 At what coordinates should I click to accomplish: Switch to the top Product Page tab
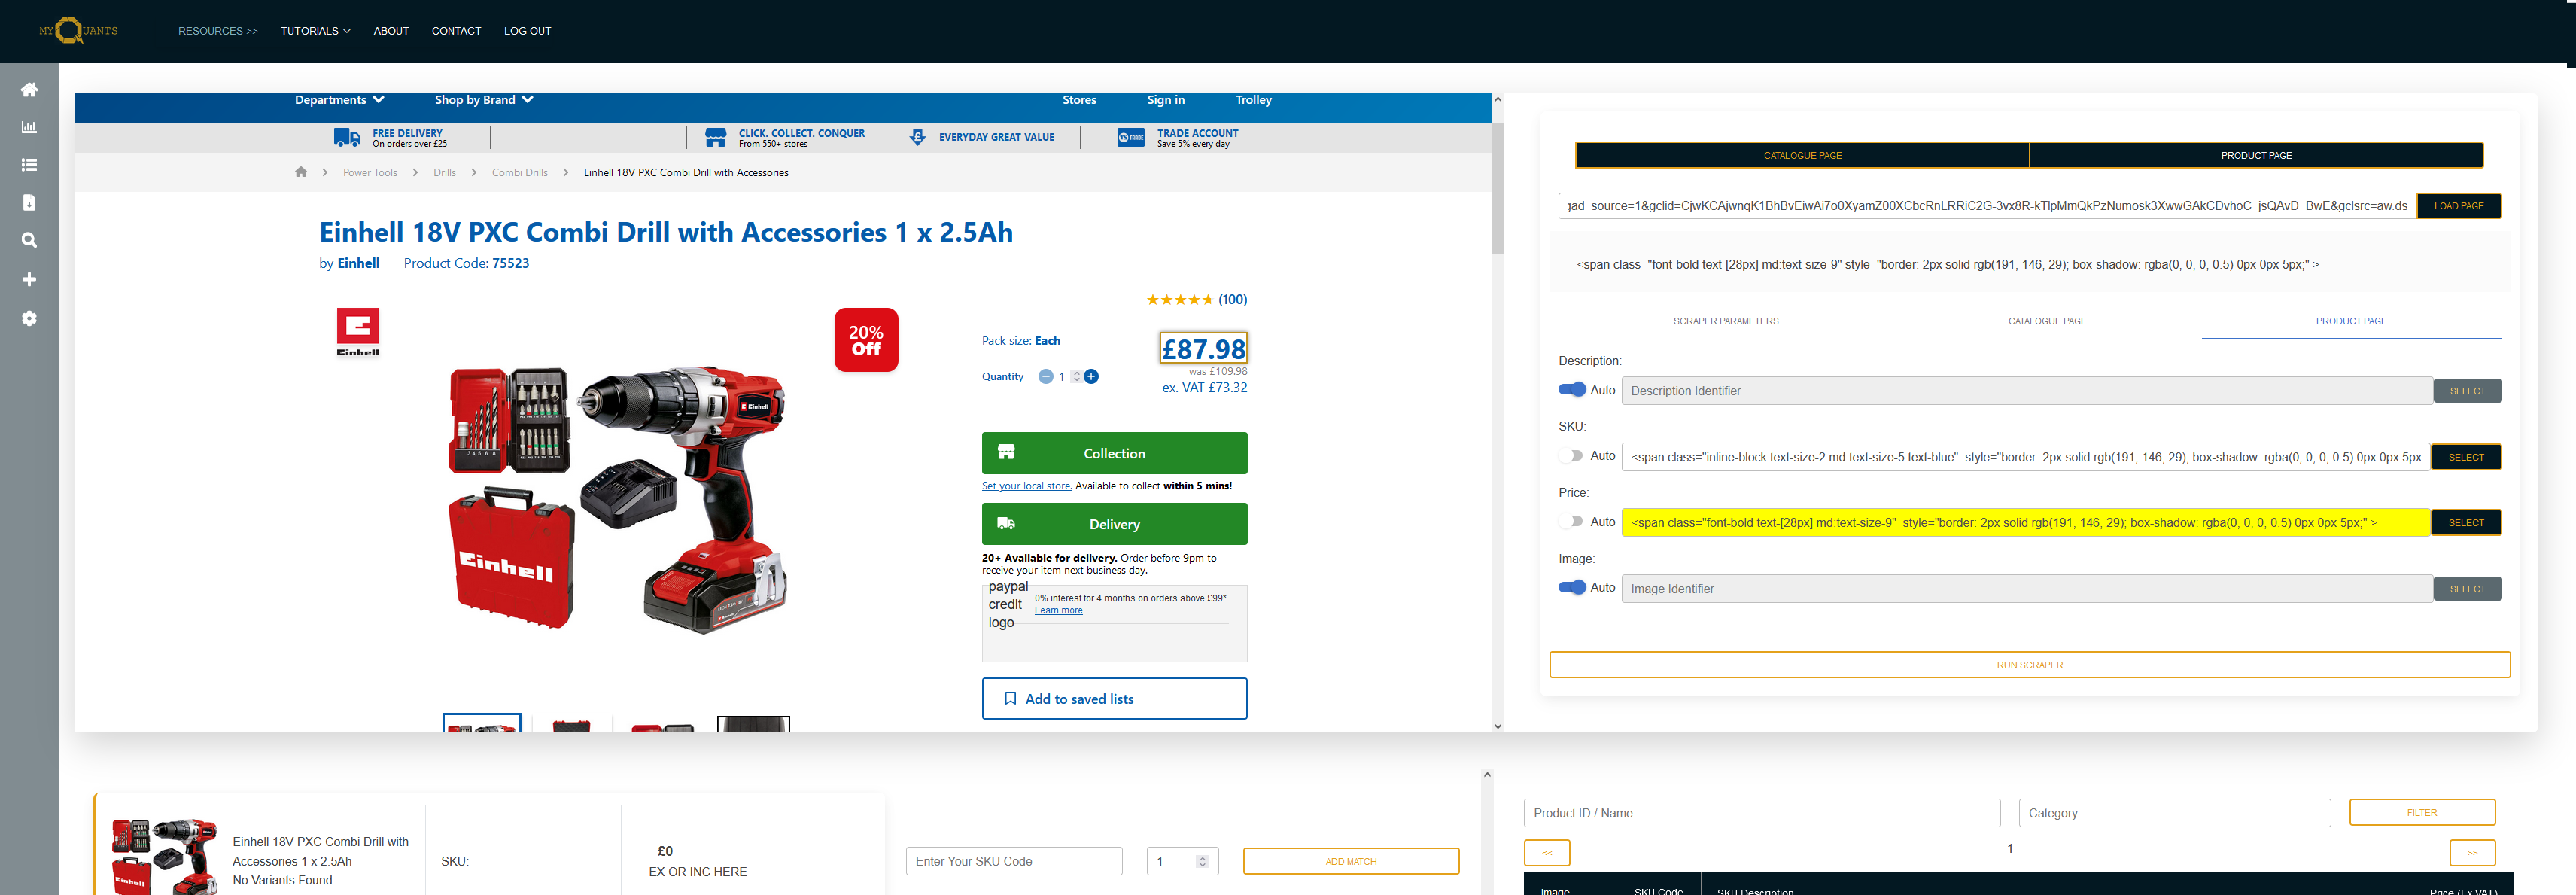pyautogui.click(x=2256, y=156)
